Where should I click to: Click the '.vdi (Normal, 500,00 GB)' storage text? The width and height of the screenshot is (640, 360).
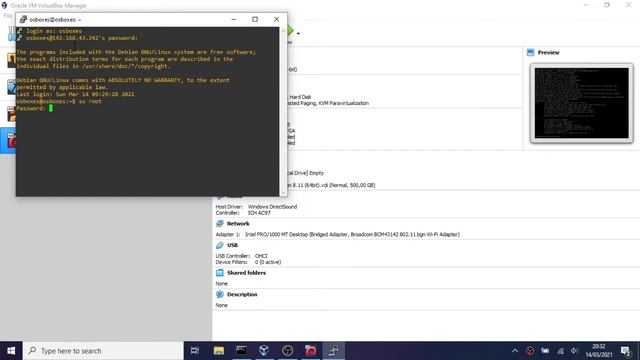331,185
